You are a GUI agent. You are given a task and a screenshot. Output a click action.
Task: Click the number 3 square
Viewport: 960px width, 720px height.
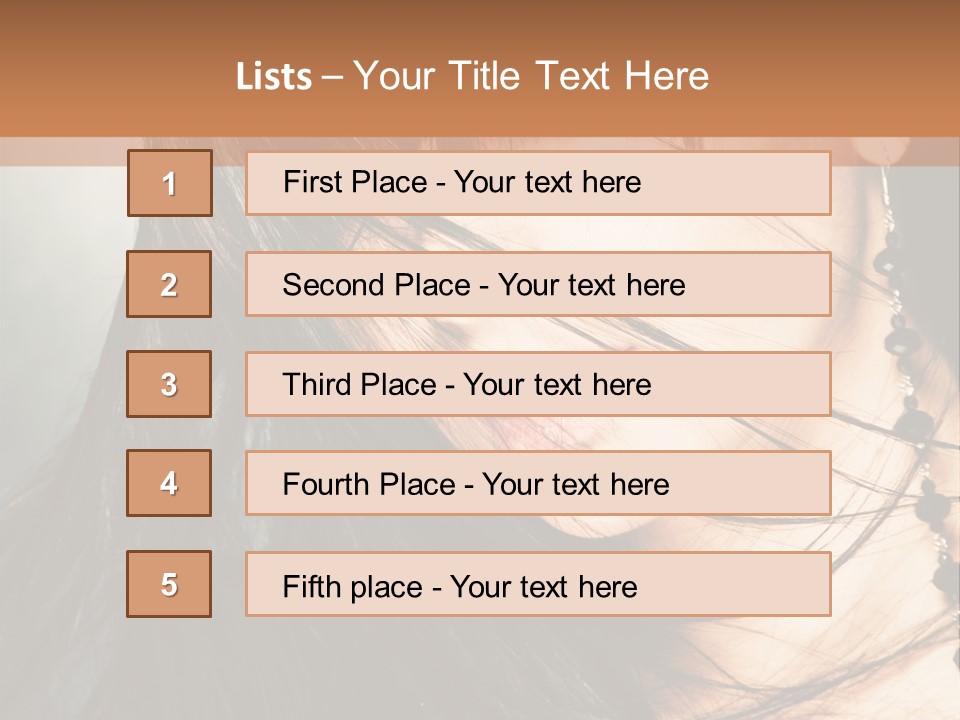170,384
